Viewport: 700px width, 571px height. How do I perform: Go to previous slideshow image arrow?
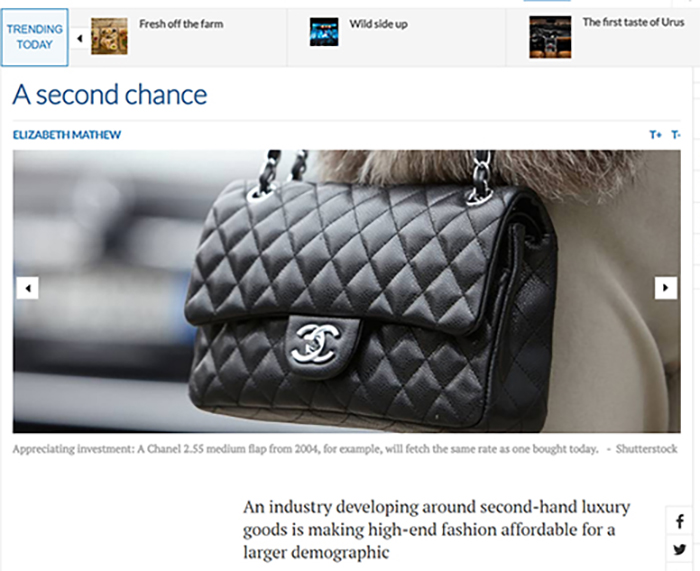28,288
